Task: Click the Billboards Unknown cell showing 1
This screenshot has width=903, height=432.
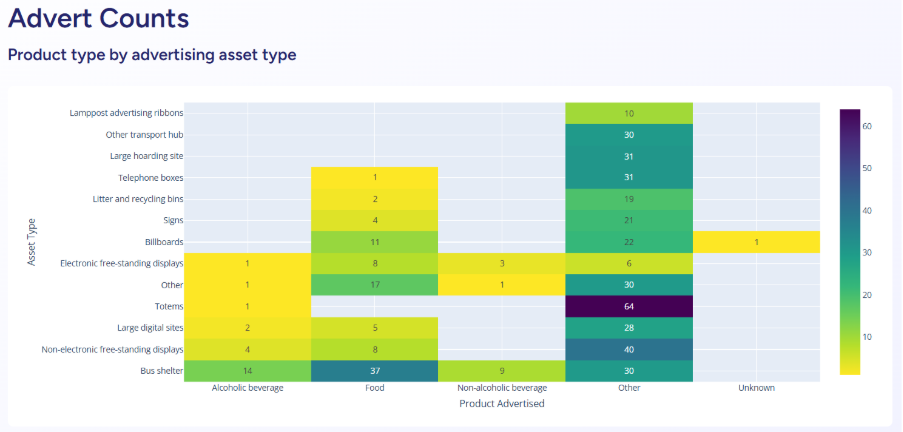Action: pos(756,242)
